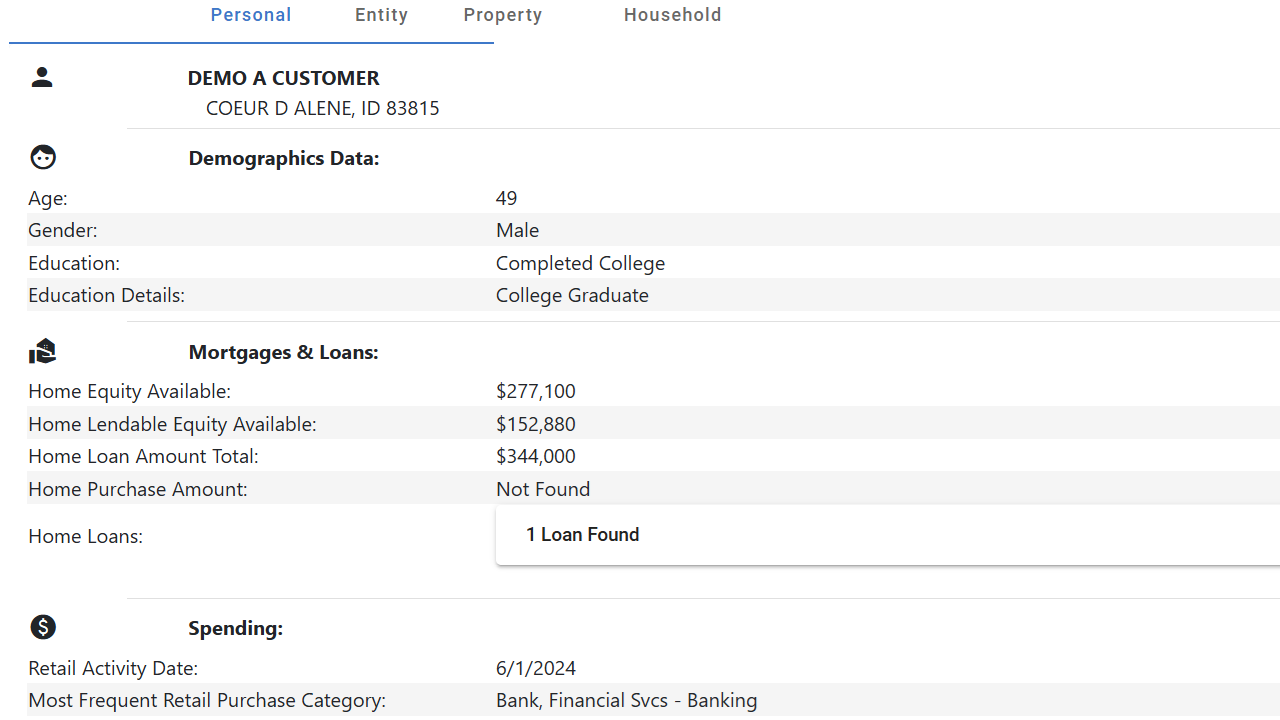Switch to the Entity tab
This screenshot has width=1280, height=720.
pos(381,14)
